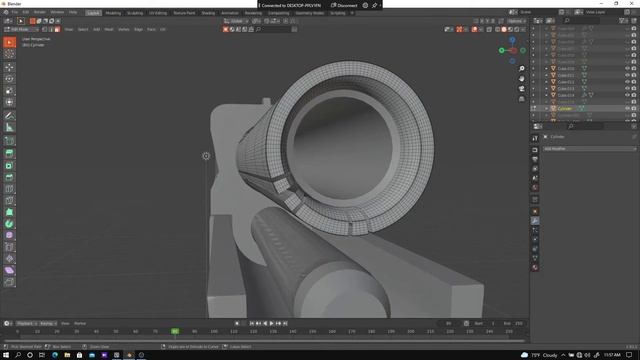
Task: Click the viewport pan hand icon
Action: click(522, 78)
